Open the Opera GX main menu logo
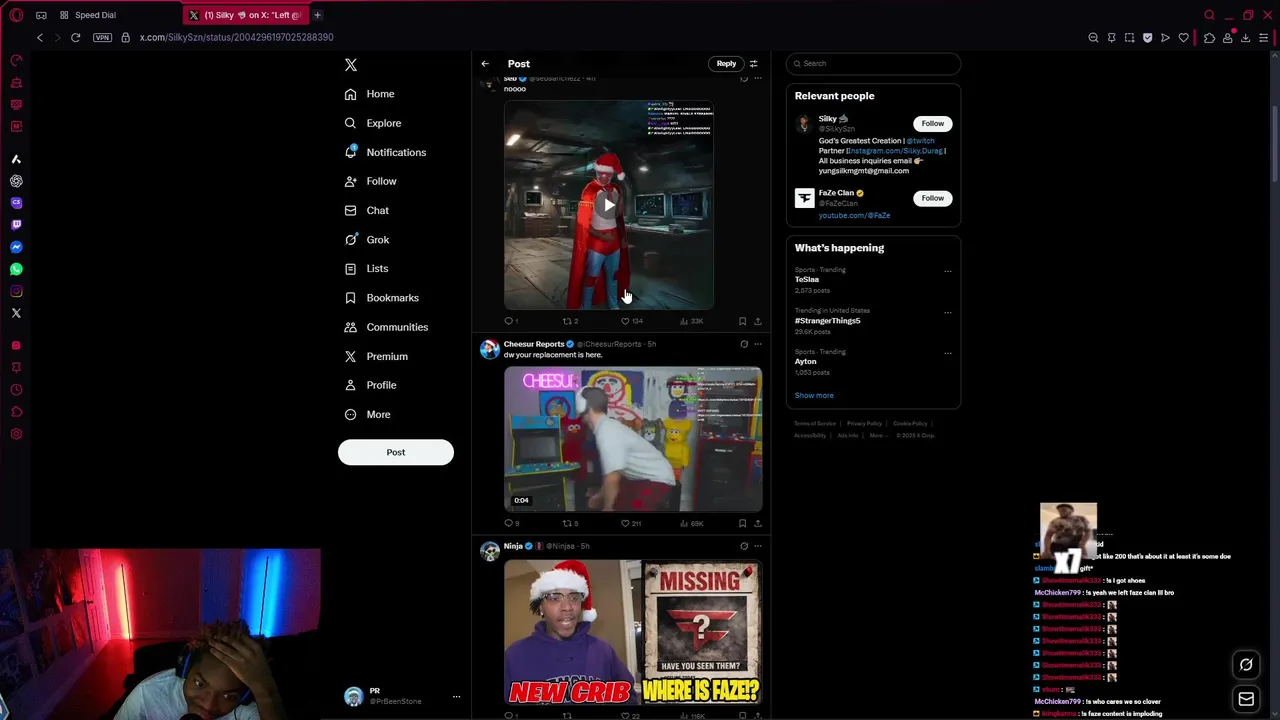The image size is (1280, 720). tap(16, 15)
